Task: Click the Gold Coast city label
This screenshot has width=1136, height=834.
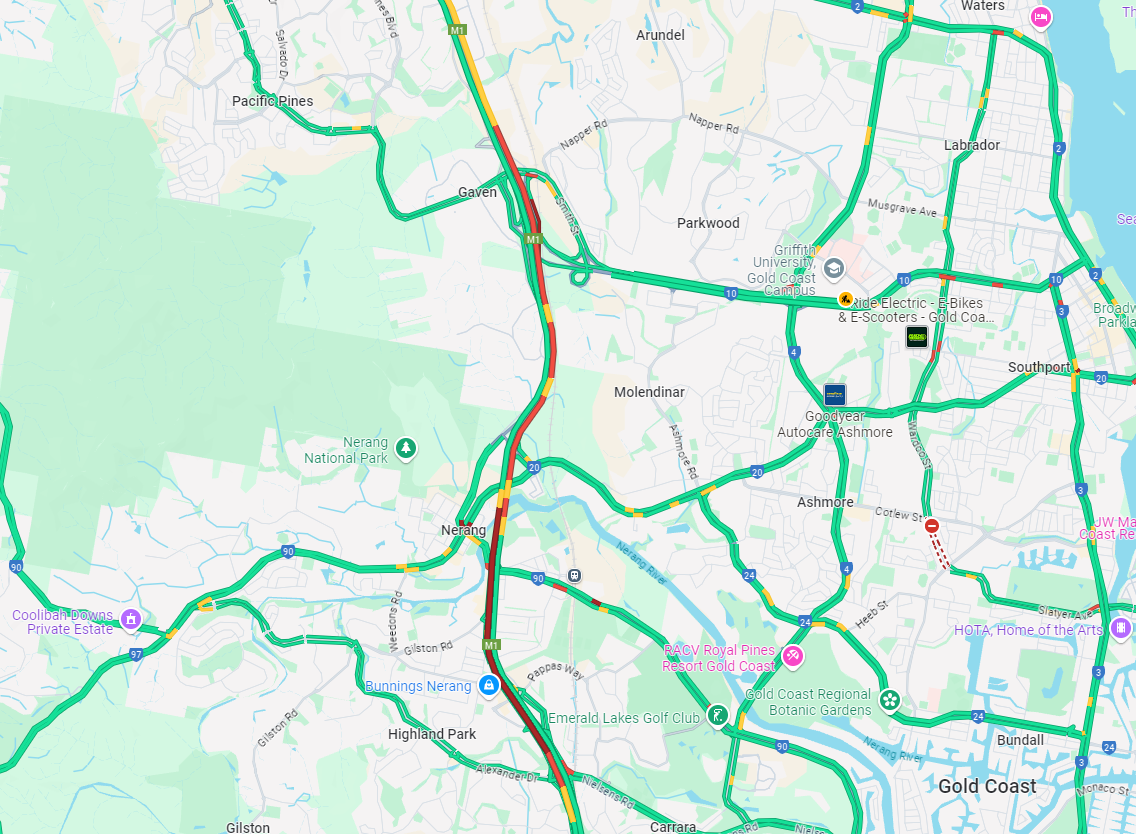Action: (x=987, y=786)
